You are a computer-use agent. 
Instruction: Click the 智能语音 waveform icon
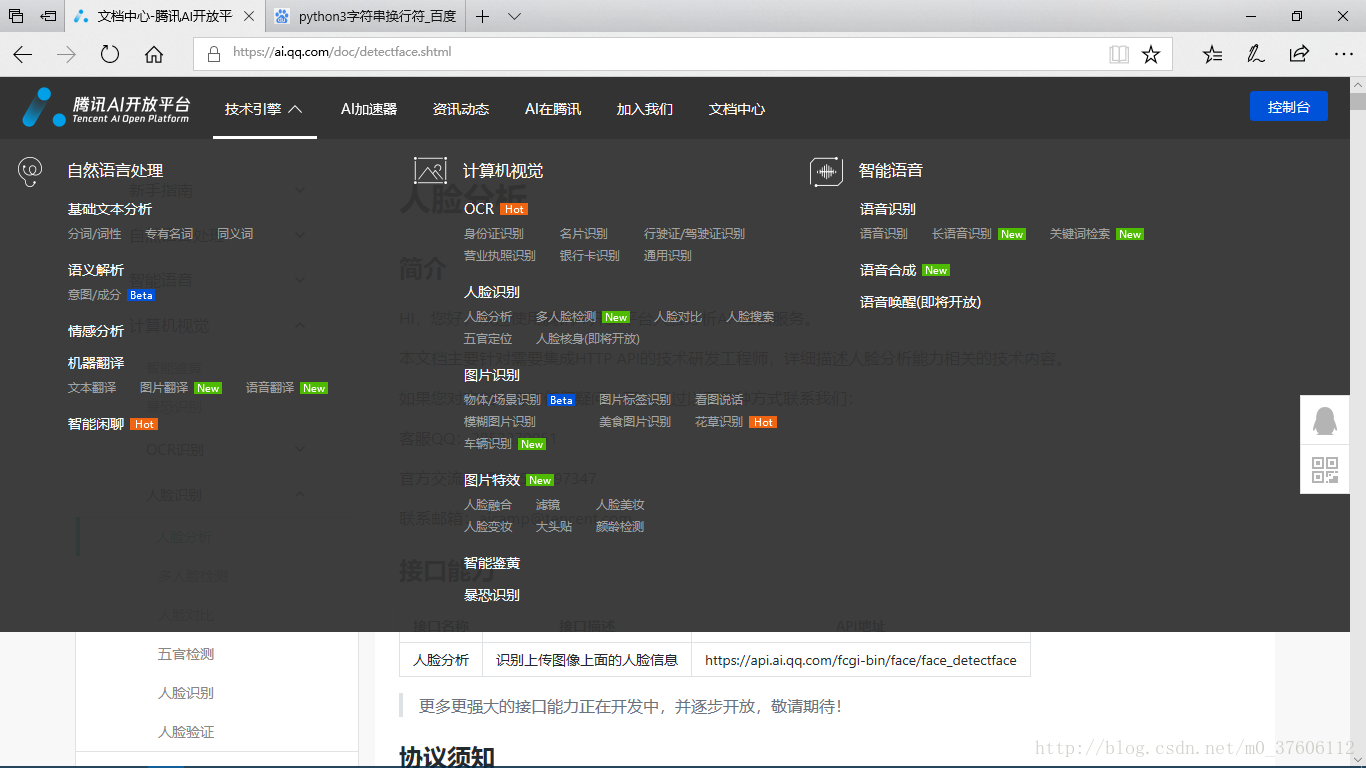point(826,171)
